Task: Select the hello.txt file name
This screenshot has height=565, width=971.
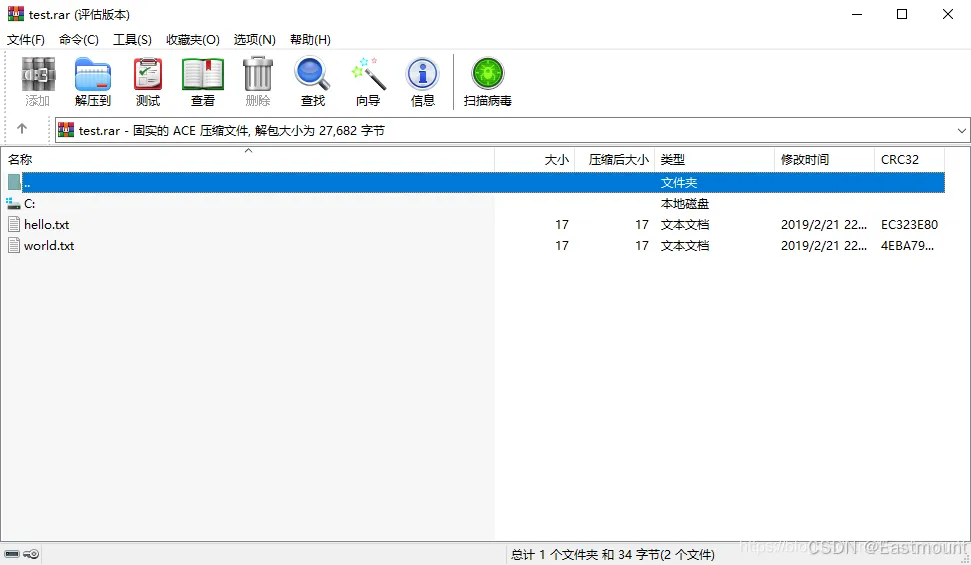Action: [x=47, y=224]
